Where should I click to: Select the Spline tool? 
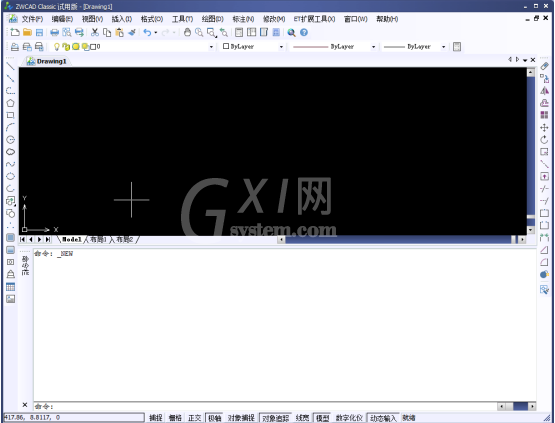tap(11, 164)
